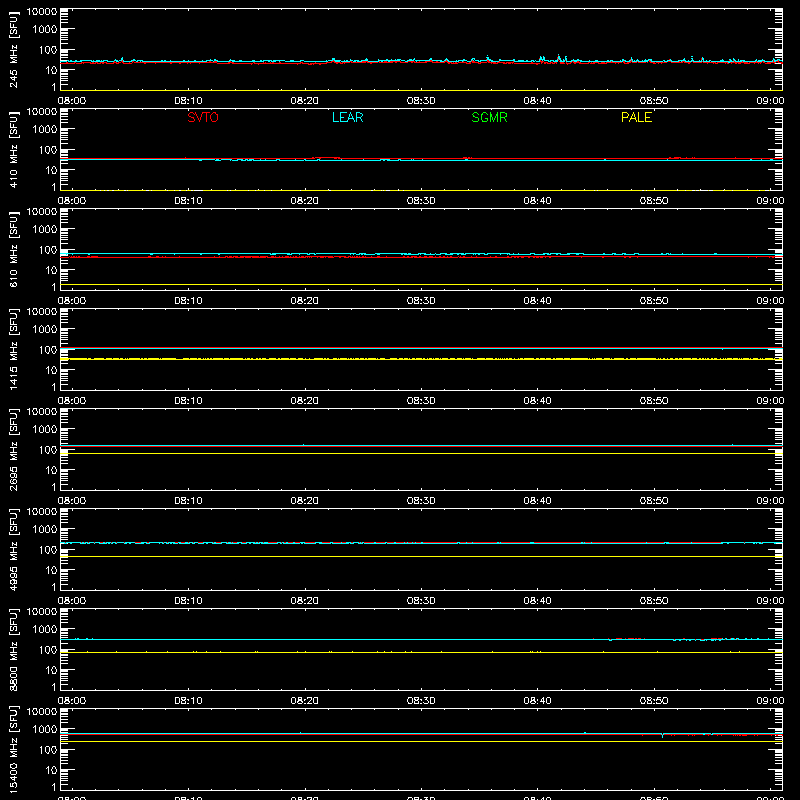Click the 10000 tick on 4995 MHz axis

42,512
